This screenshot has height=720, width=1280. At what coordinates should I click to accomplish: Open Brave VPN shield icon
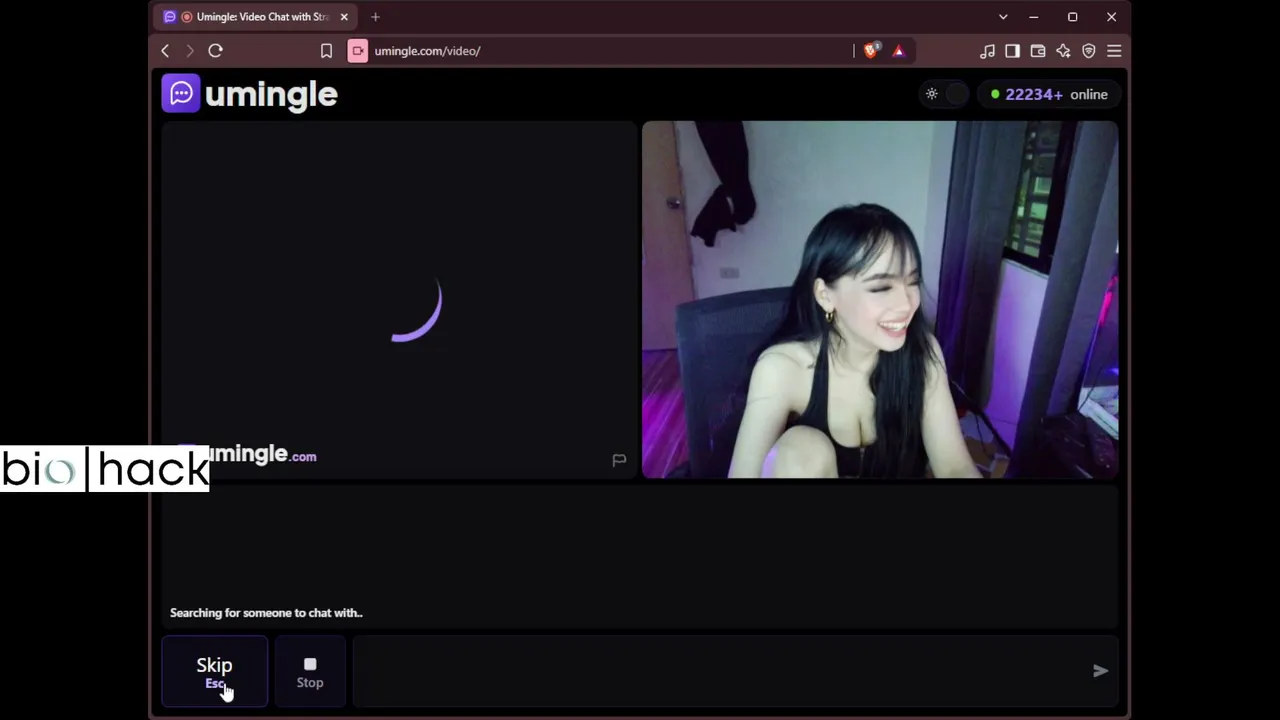1089,51
